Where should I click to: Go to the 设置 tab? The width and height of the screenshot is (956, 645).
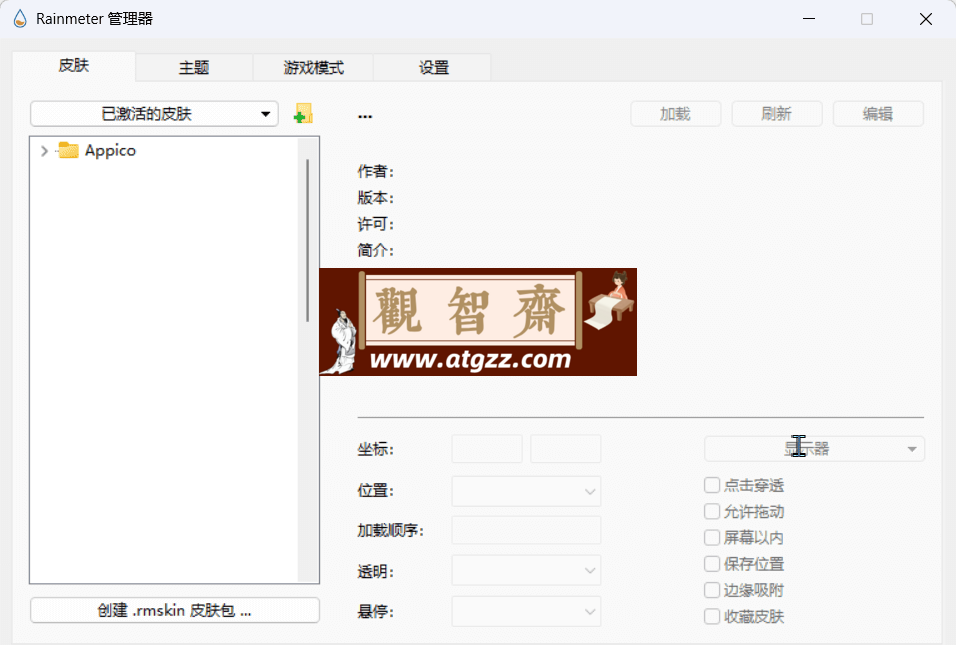coord(433,68)
